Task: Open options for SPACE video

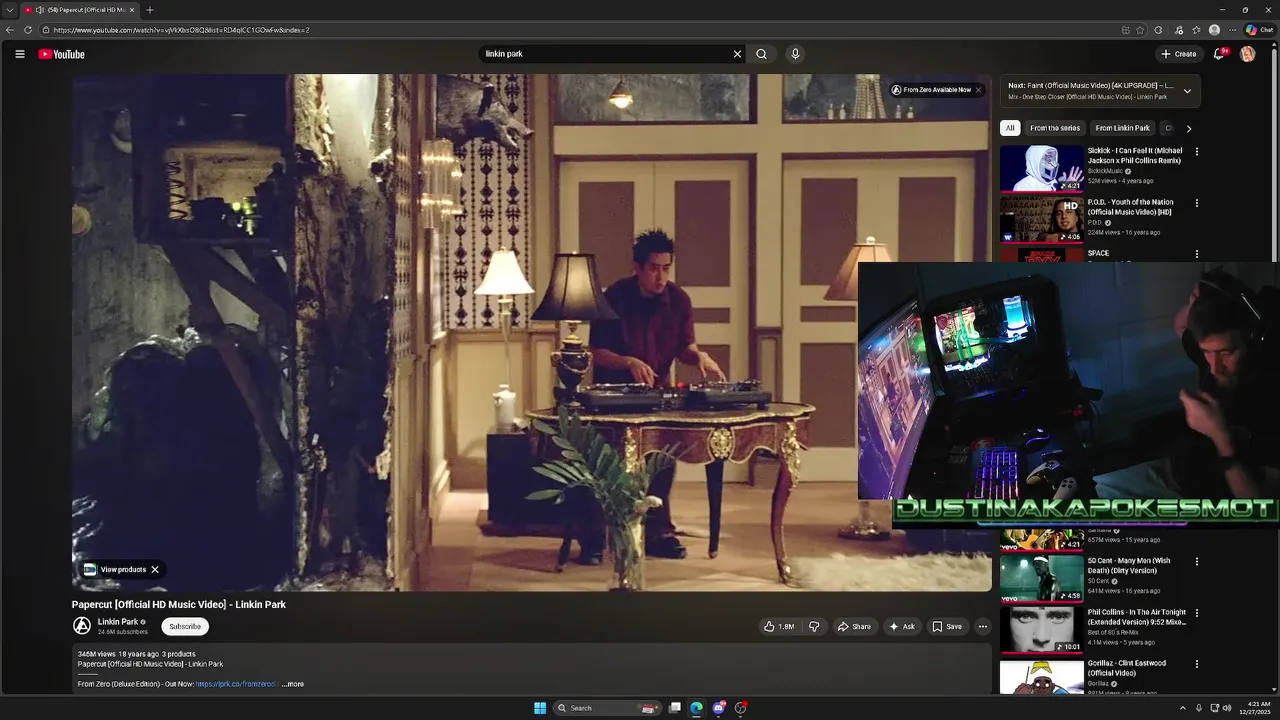Action: 1196,254
